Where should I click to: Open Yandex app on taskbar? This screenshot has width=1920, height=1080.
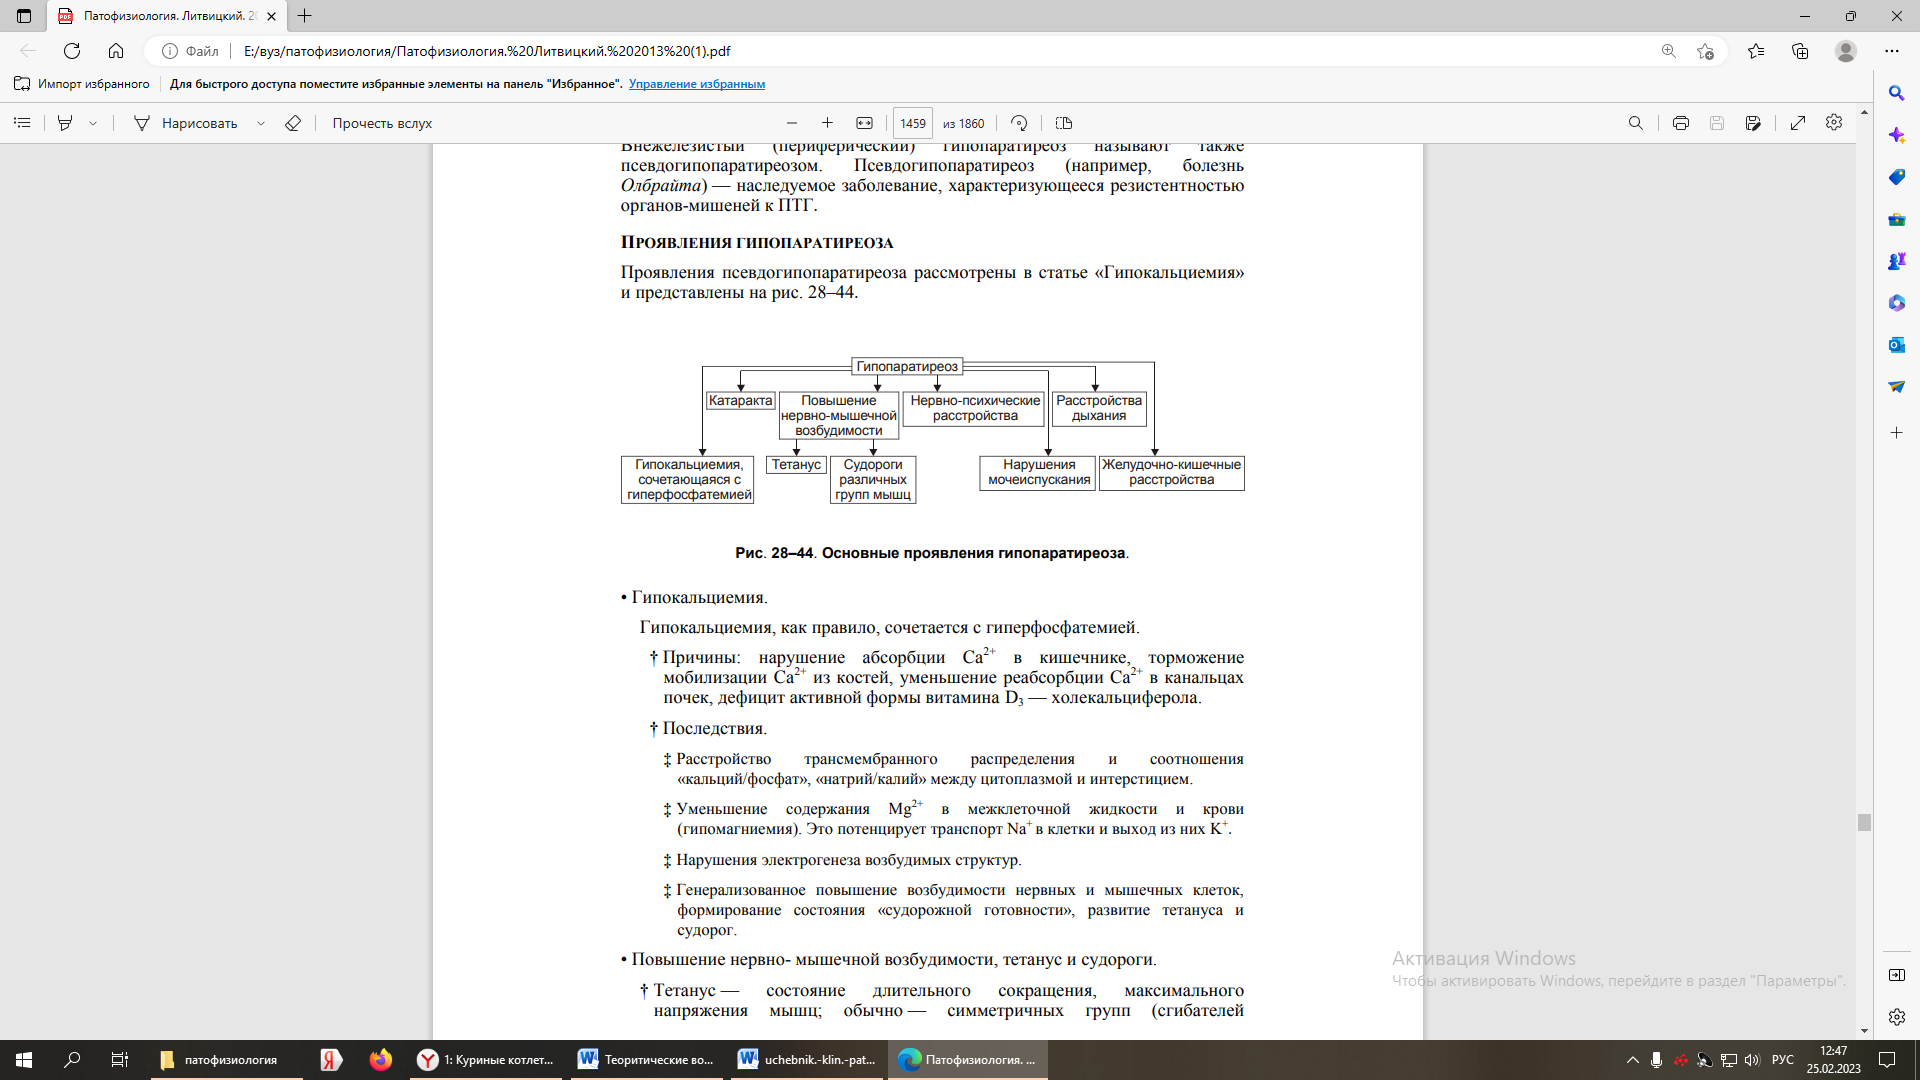coord(331,1060)
